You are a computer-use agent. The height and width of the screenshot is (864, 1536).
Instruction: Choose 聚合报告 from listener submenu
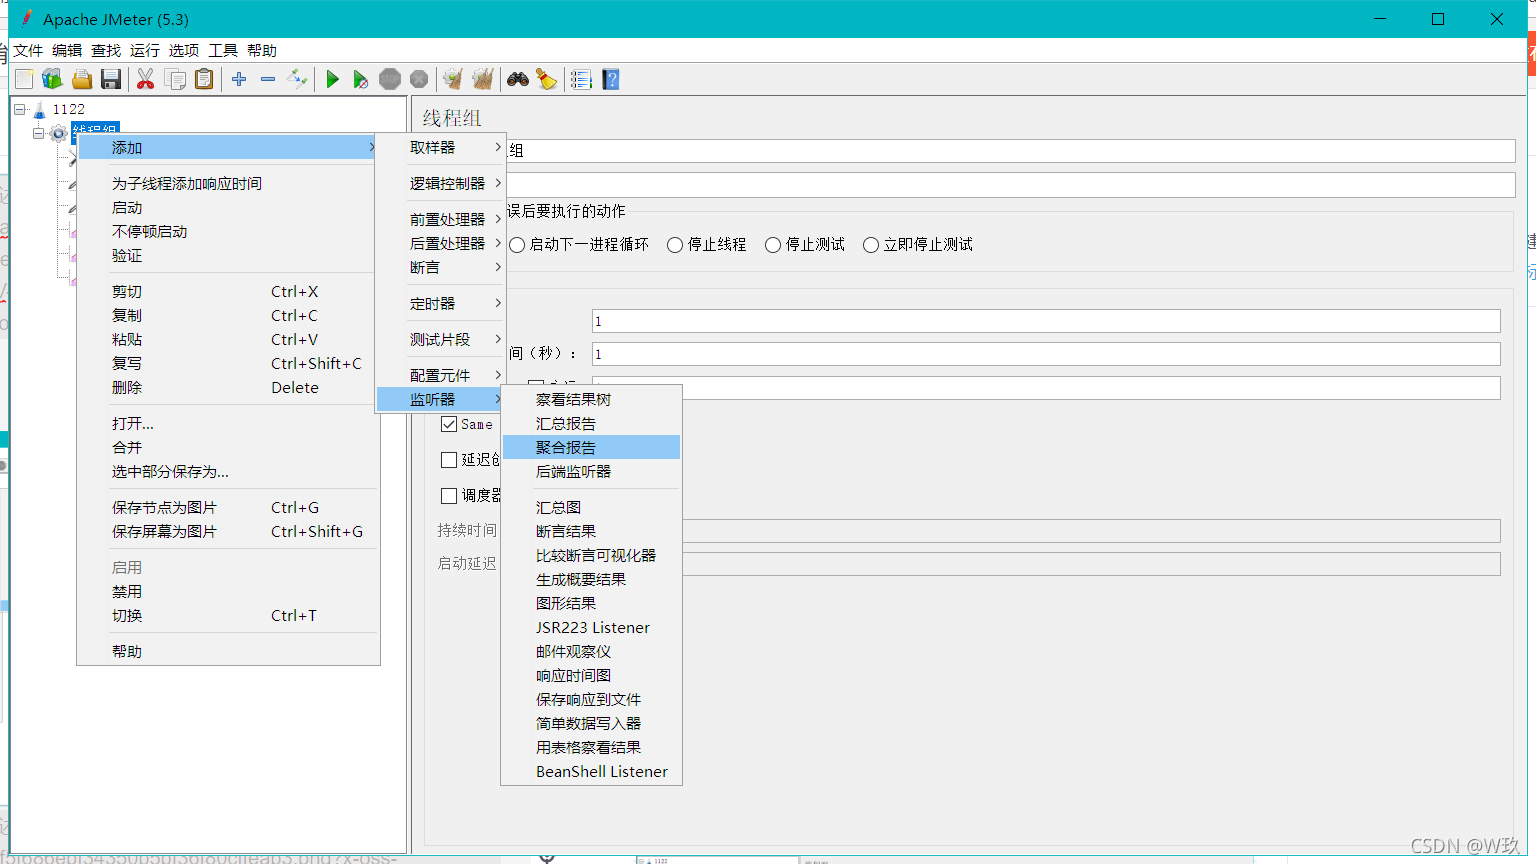591,447
